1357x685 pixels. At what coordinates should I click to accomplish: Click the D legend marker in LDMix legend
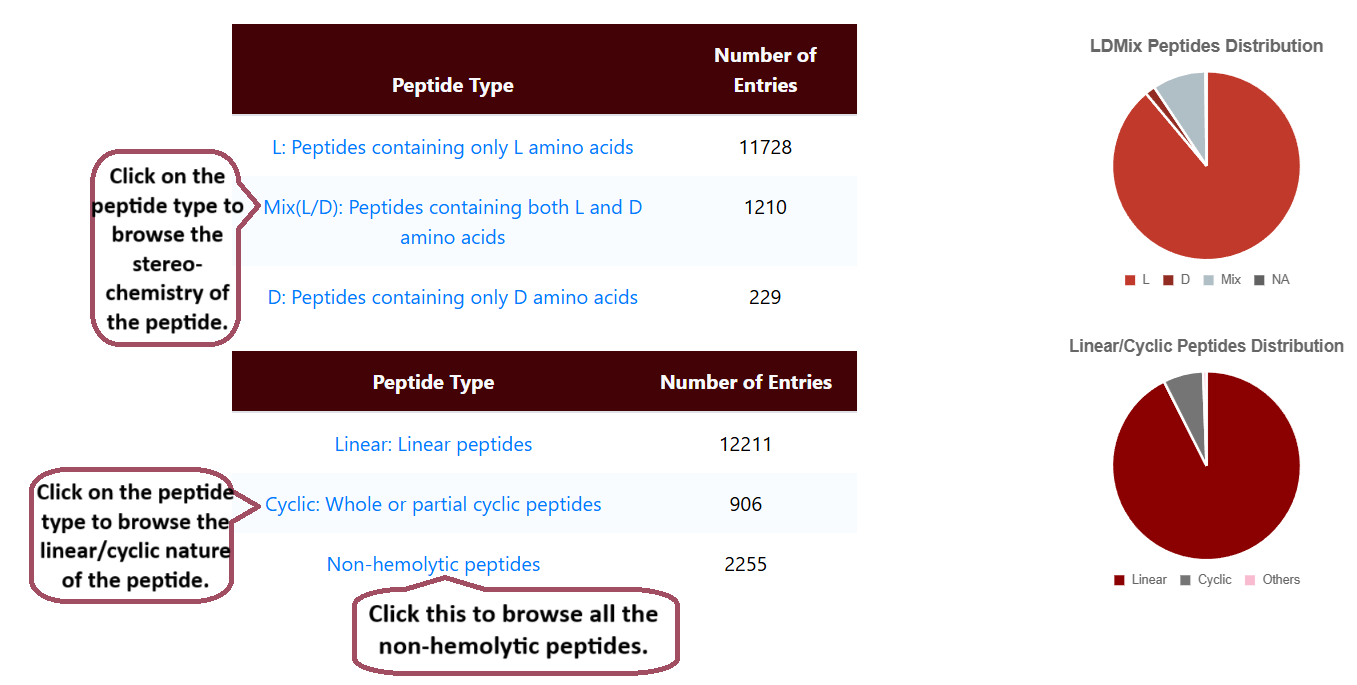1168,279
